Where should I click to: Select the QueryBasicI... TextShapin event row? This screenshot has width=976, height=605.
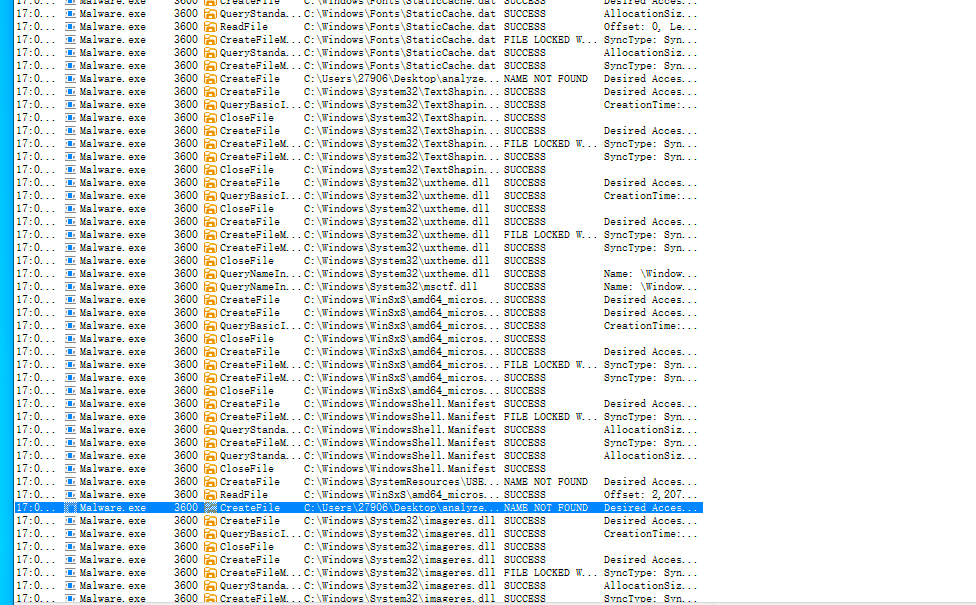click(359, 105)
